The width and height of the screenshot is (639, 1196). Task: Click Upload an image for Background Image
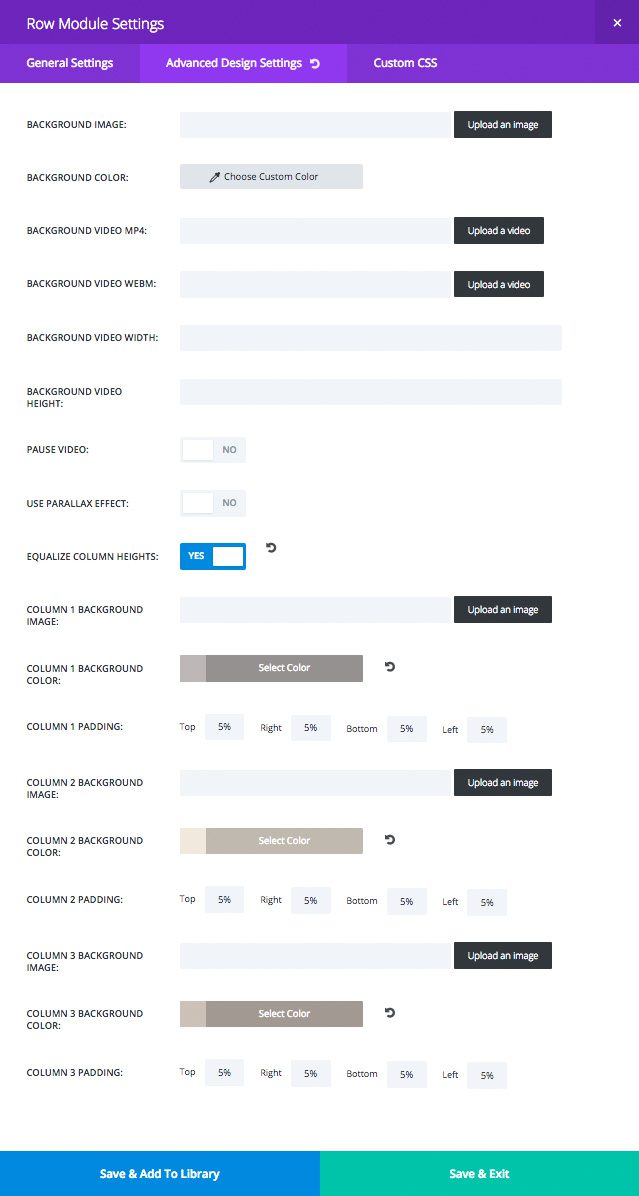pos(503,125)
